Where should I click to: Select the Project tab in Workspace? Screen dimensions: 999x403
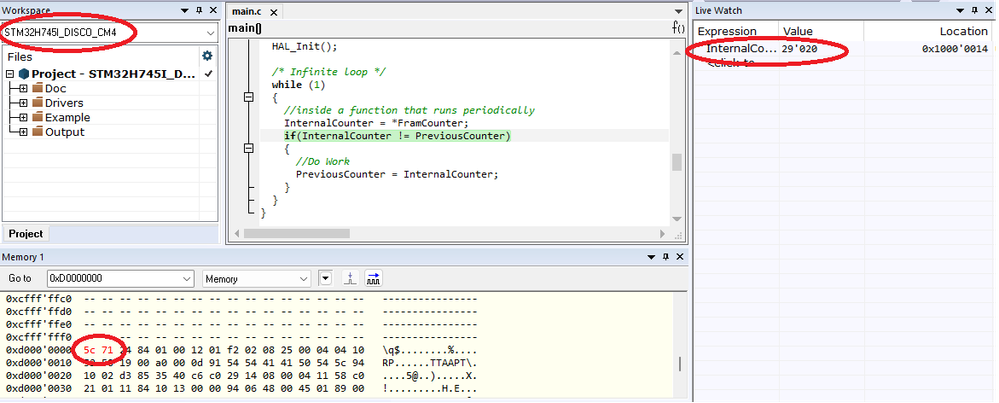pos(26,234)
